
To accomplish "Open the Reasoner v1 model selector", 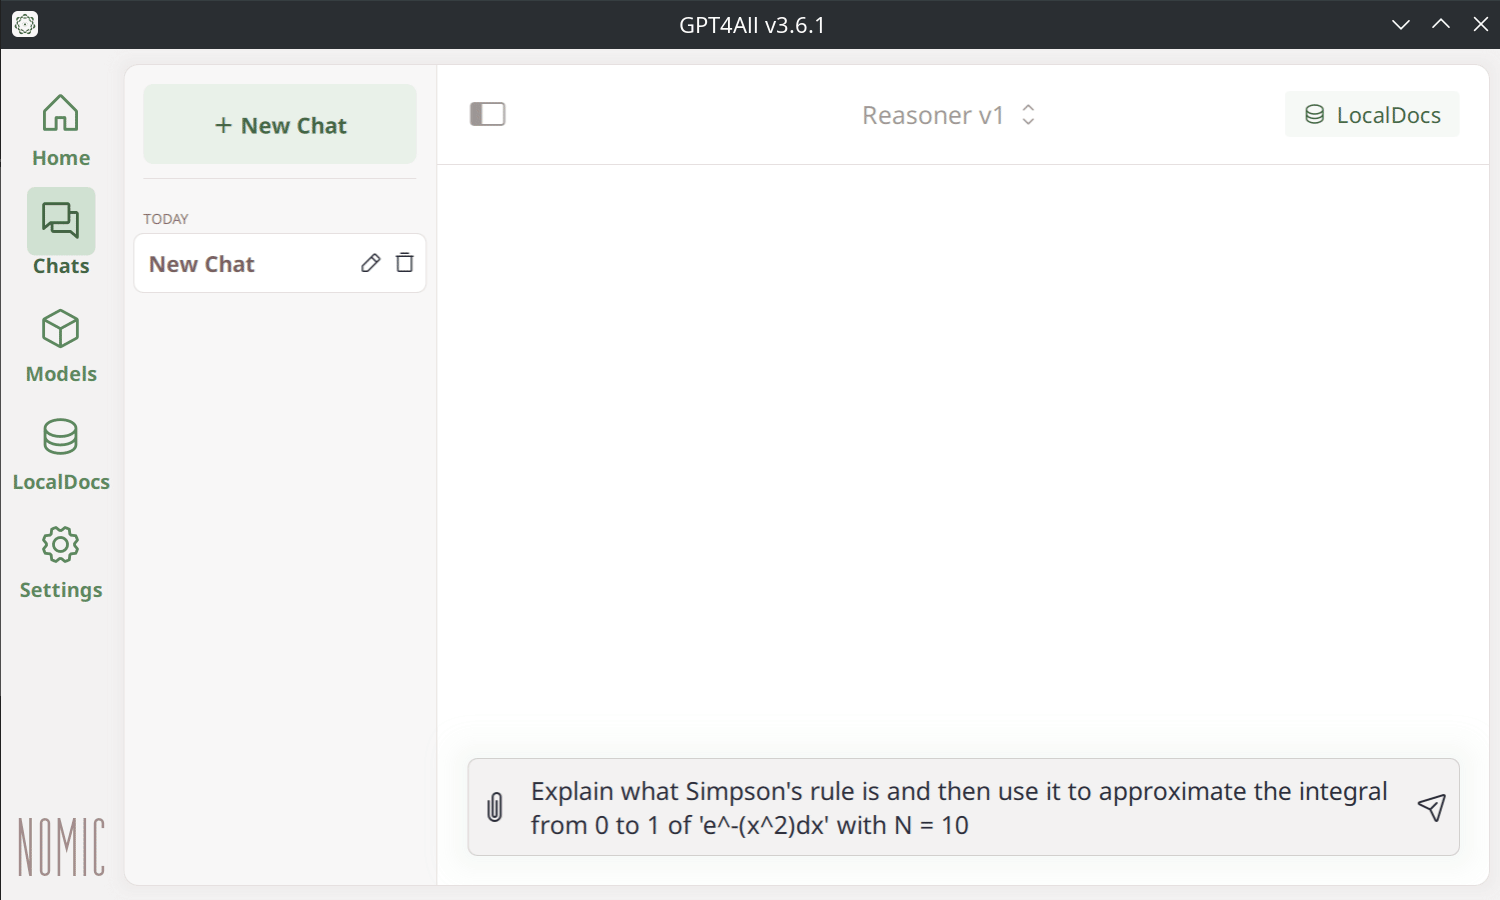I will (932, 115).
